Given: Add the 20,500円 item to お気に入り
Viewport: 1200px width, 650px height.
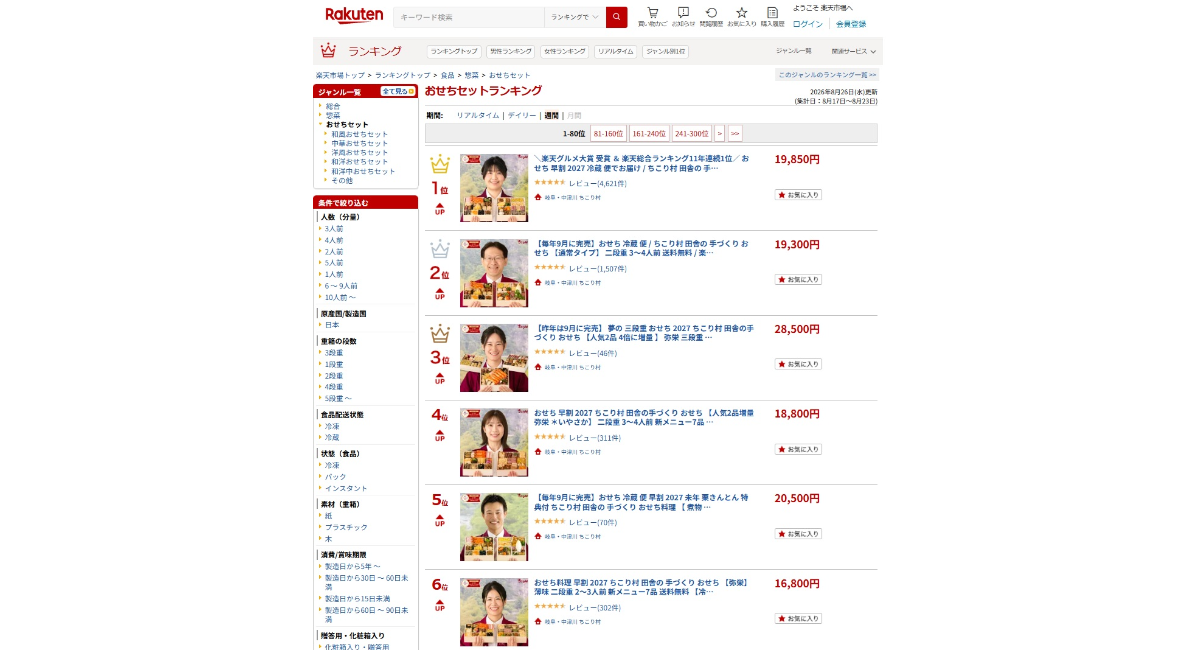Looking at the screenshot, I should [x=798, y=534].
